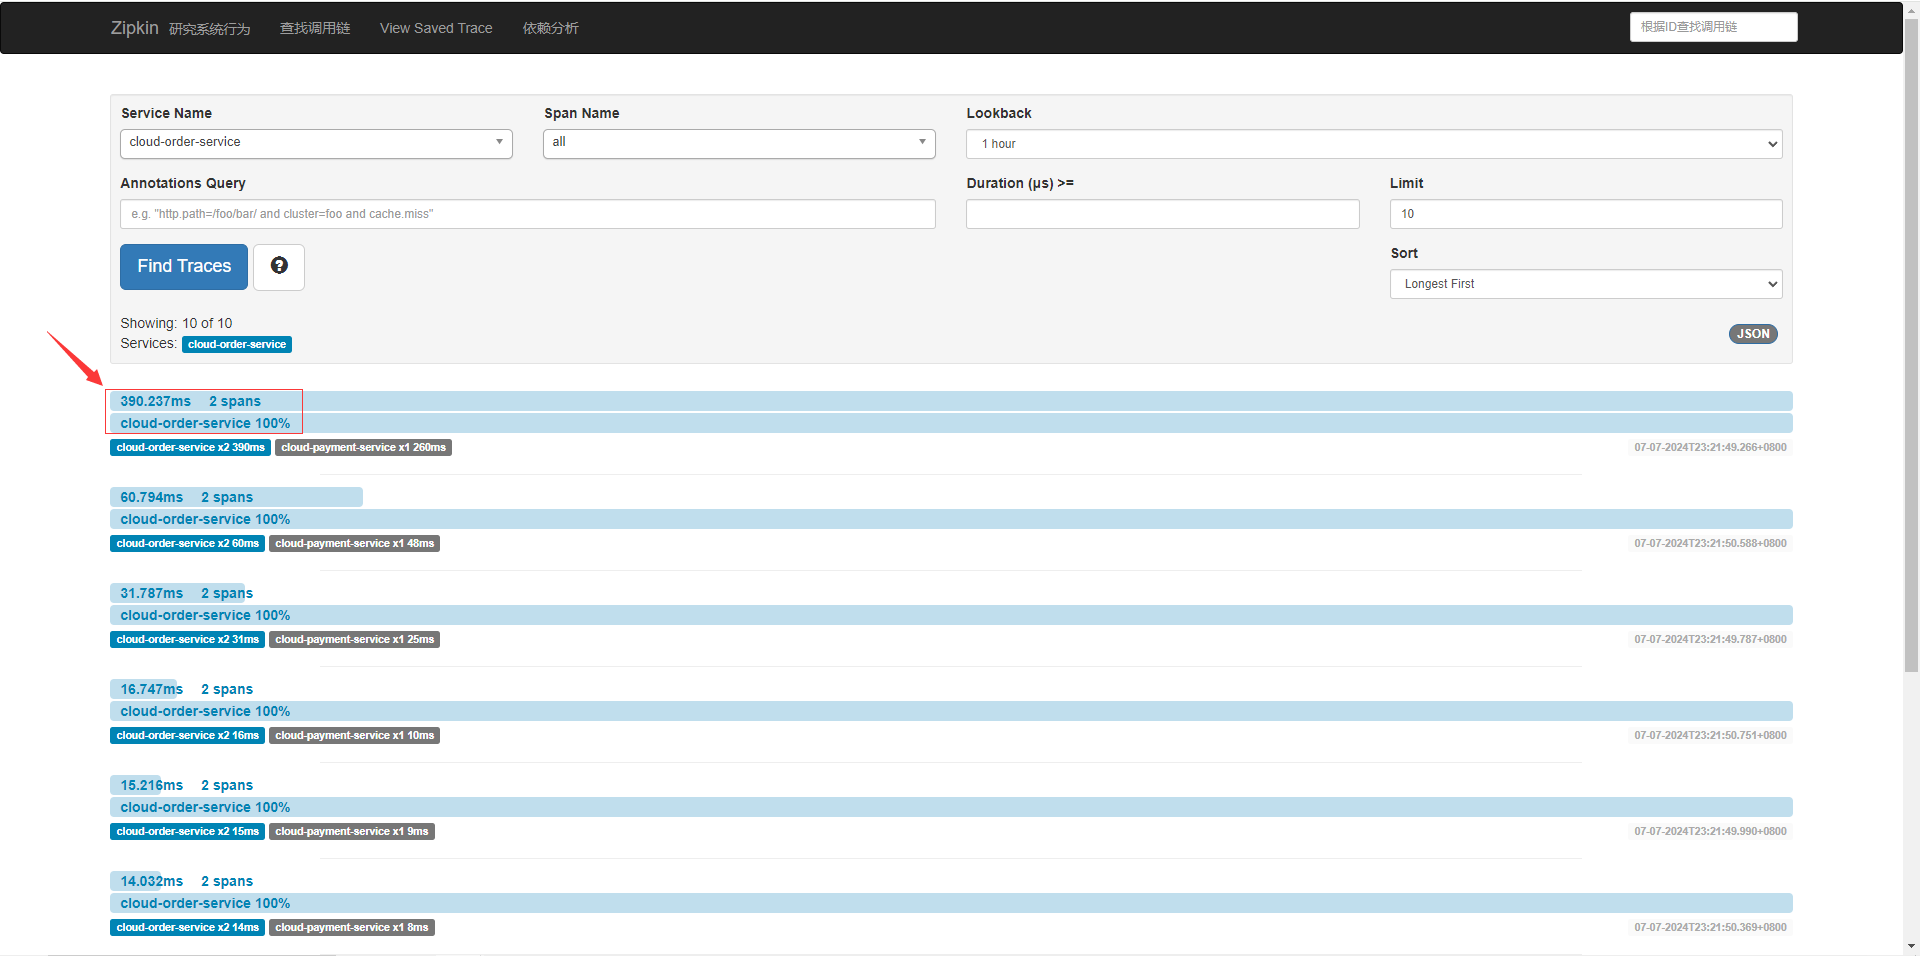Click the timestamp 07-07-2024T23:21:50.588+0800
1920x956 pixels.
1710,543
